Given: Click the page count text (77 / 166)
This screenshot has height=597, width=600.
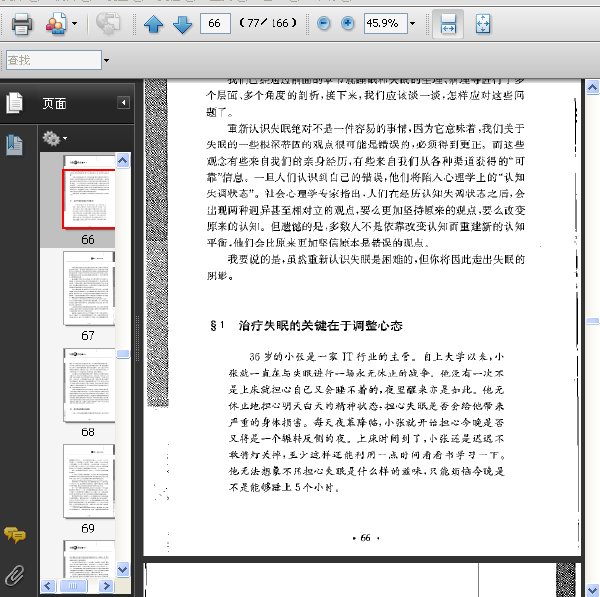Looking at the screenshot, I should point(268,23).
